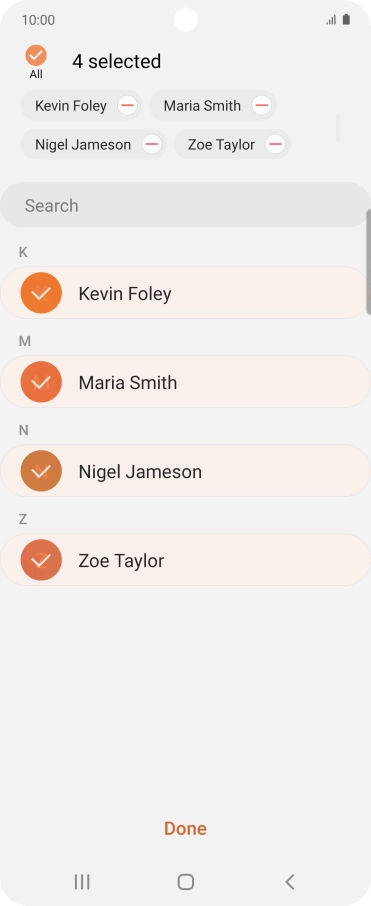Deselect Nigel Jameson's checkmark circle

point(41,471)
